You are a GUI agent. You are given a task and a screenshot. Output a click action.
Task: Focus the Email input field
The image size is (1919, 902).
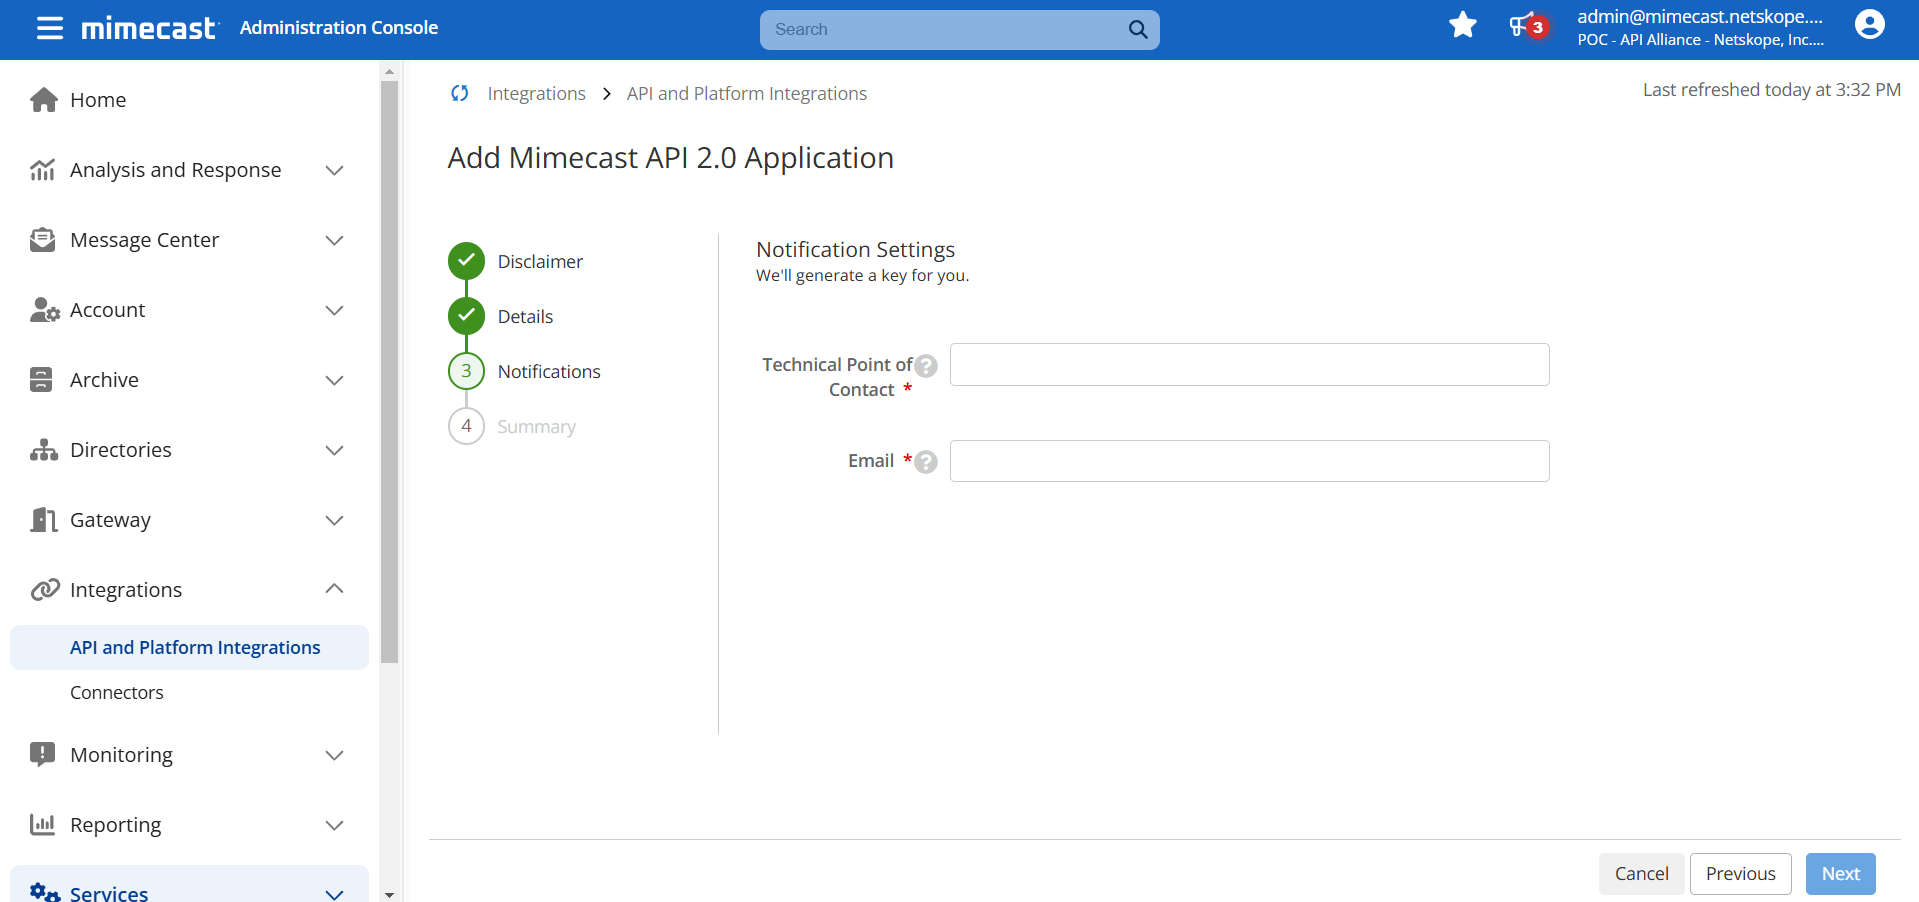(1249, 461)
